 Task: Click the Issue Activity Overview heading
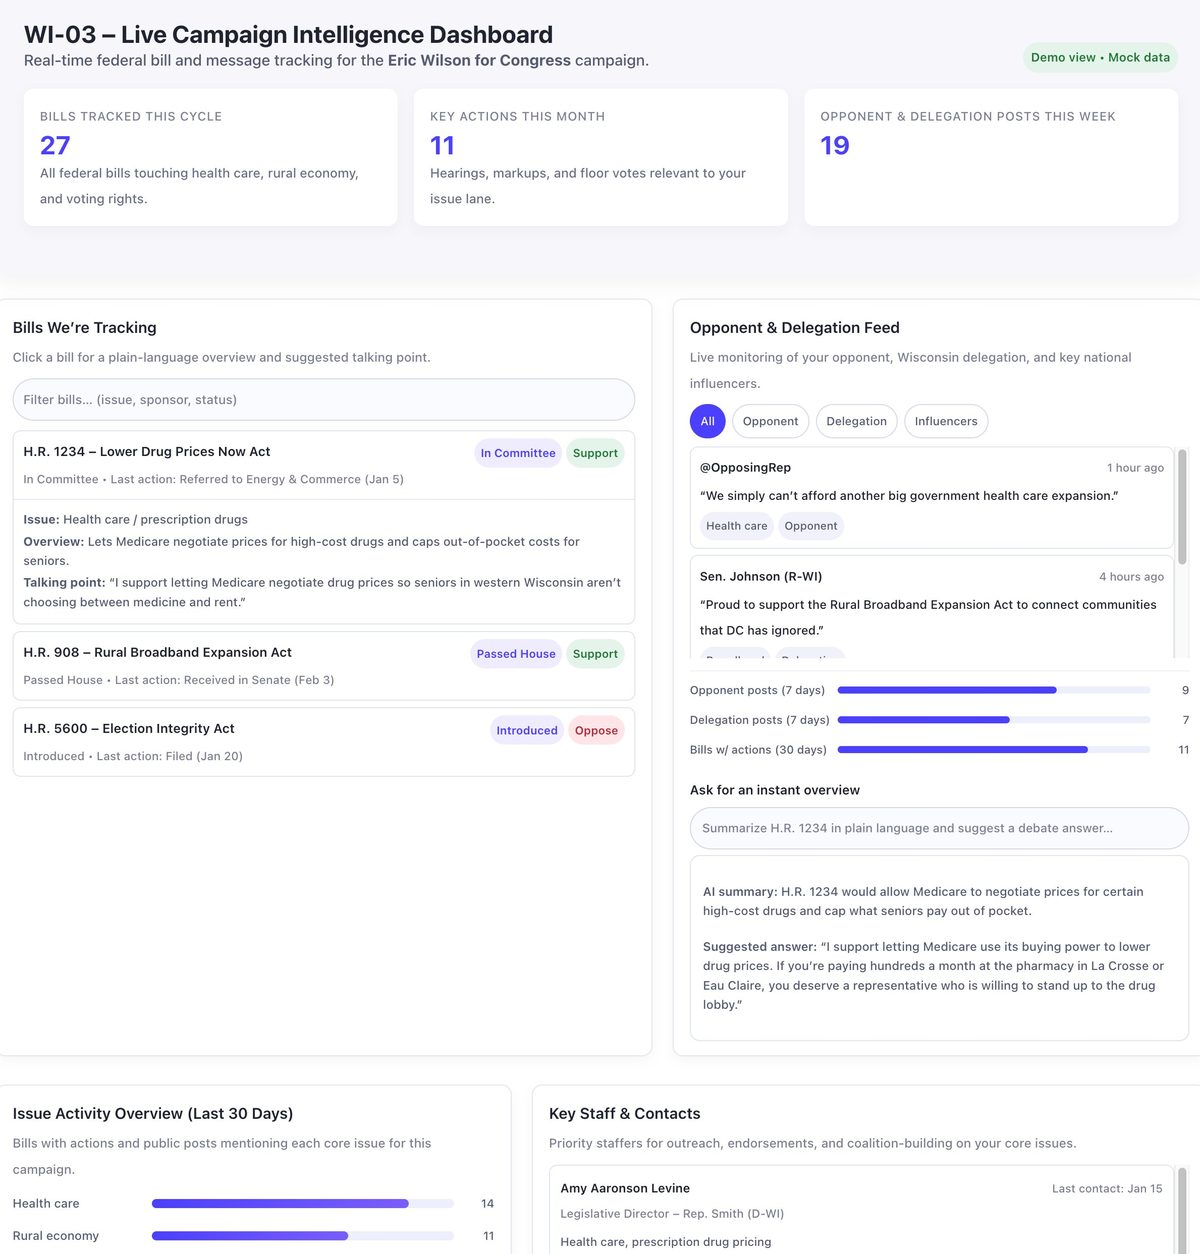153,1114
